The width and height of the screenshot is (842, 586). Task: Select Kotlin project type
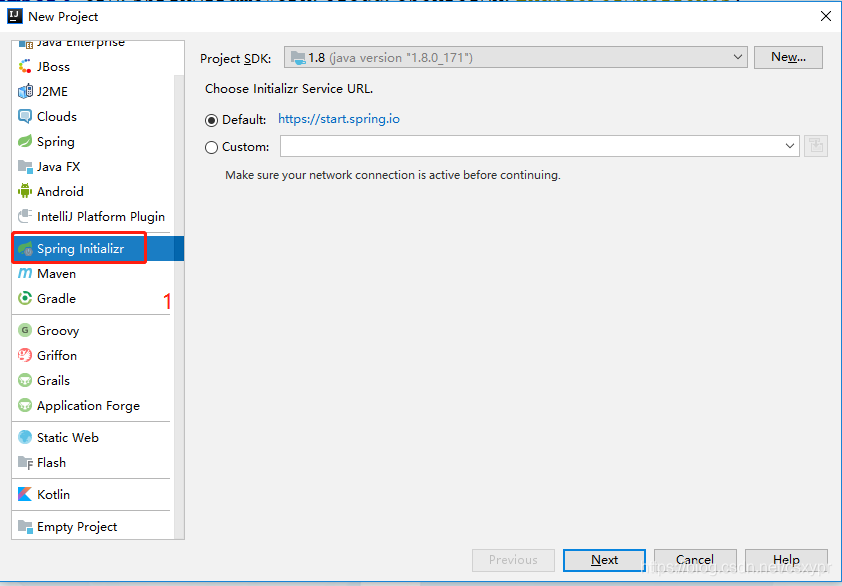[x=93, y=494]
